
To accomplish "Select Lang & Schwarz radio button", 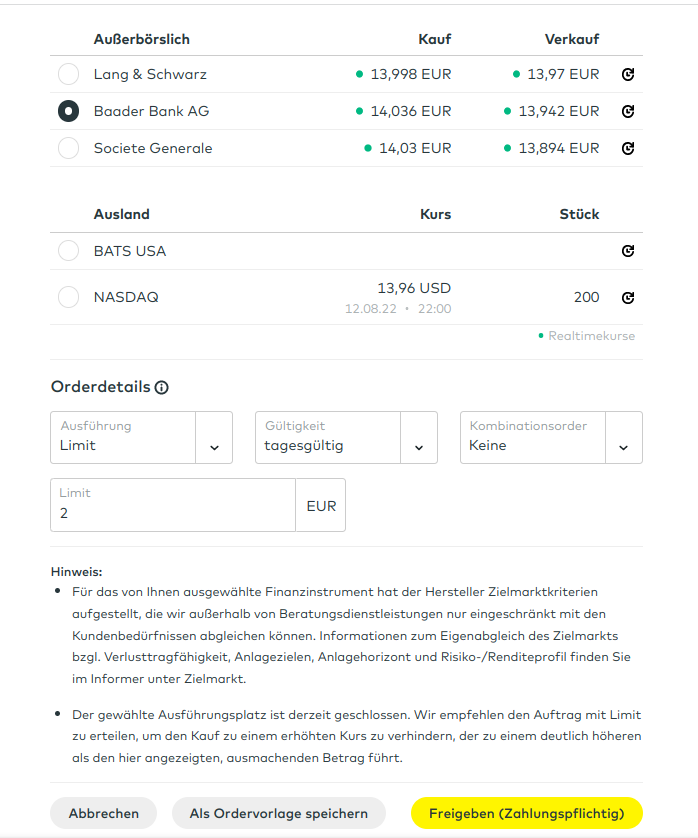I will pos(68,74).
